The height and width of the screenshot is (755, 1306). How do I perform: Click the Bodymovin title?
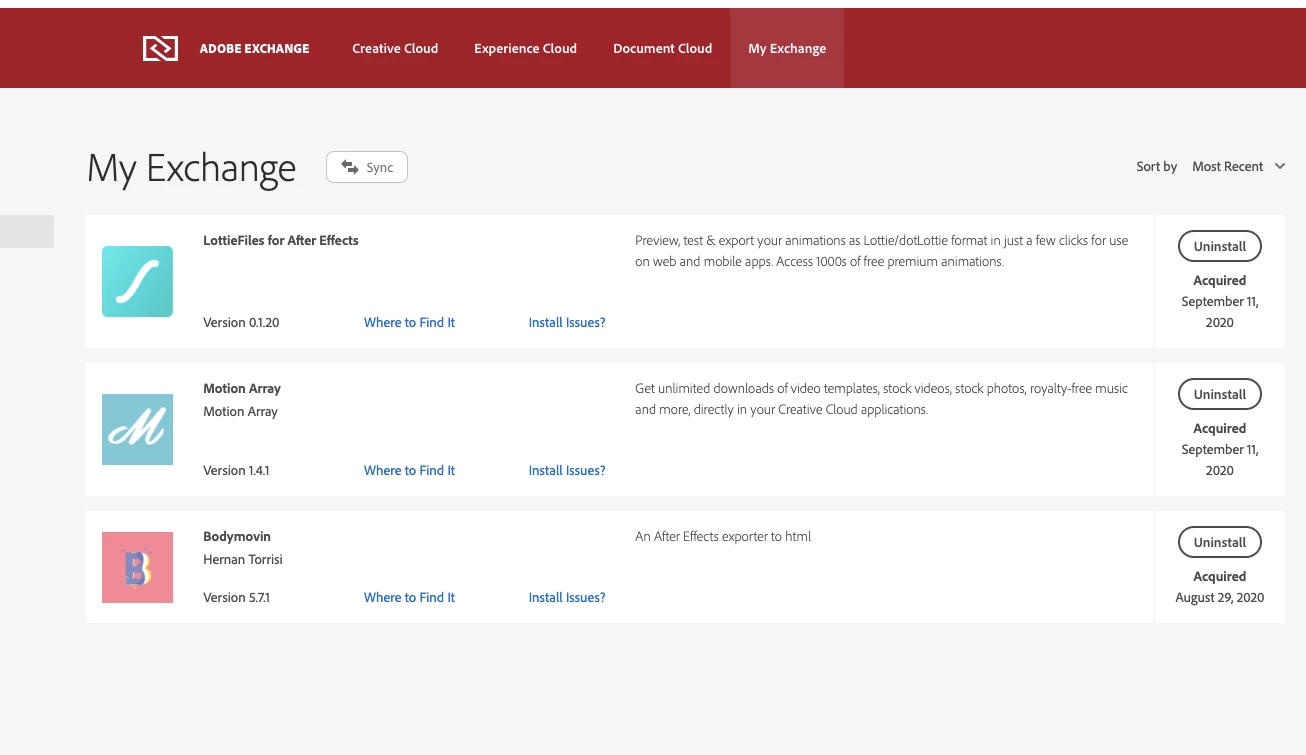click(237, 536)
